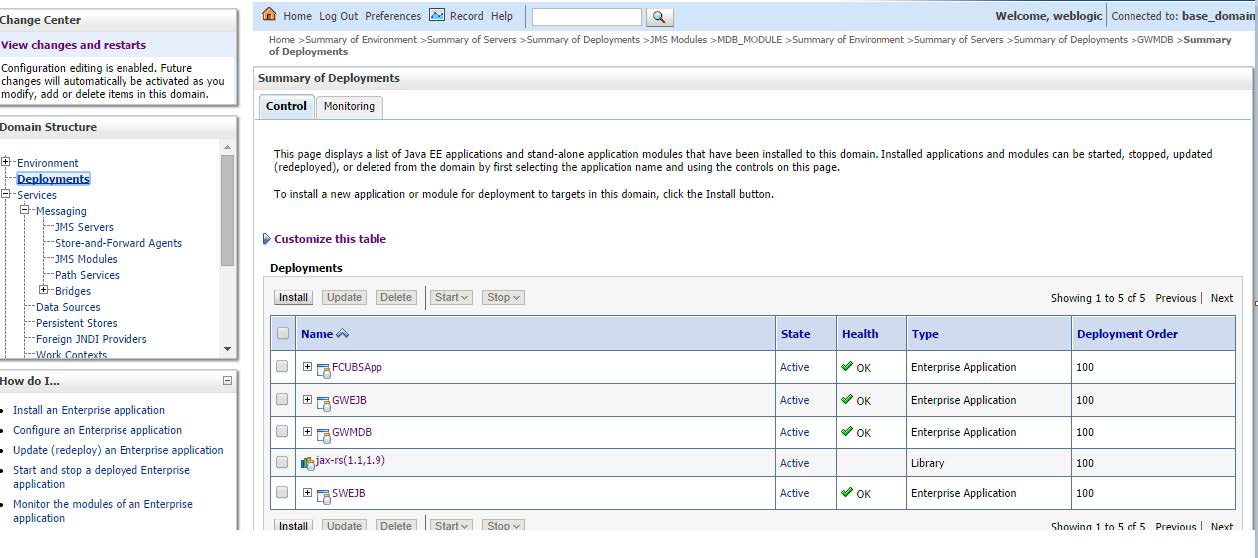Click the OK checkmark in FCUBSApp row

coord(847,367)
